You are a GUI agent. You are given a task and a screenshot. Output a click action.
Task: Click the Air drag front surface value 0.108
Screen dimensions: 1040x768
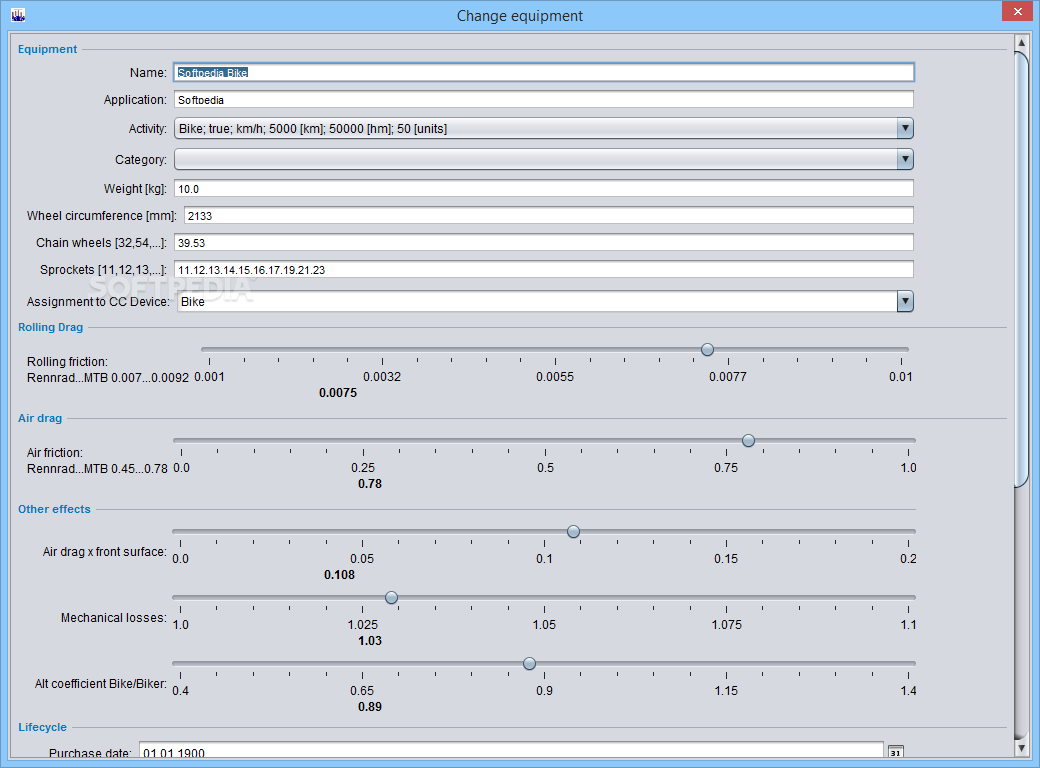click(339, 574)
